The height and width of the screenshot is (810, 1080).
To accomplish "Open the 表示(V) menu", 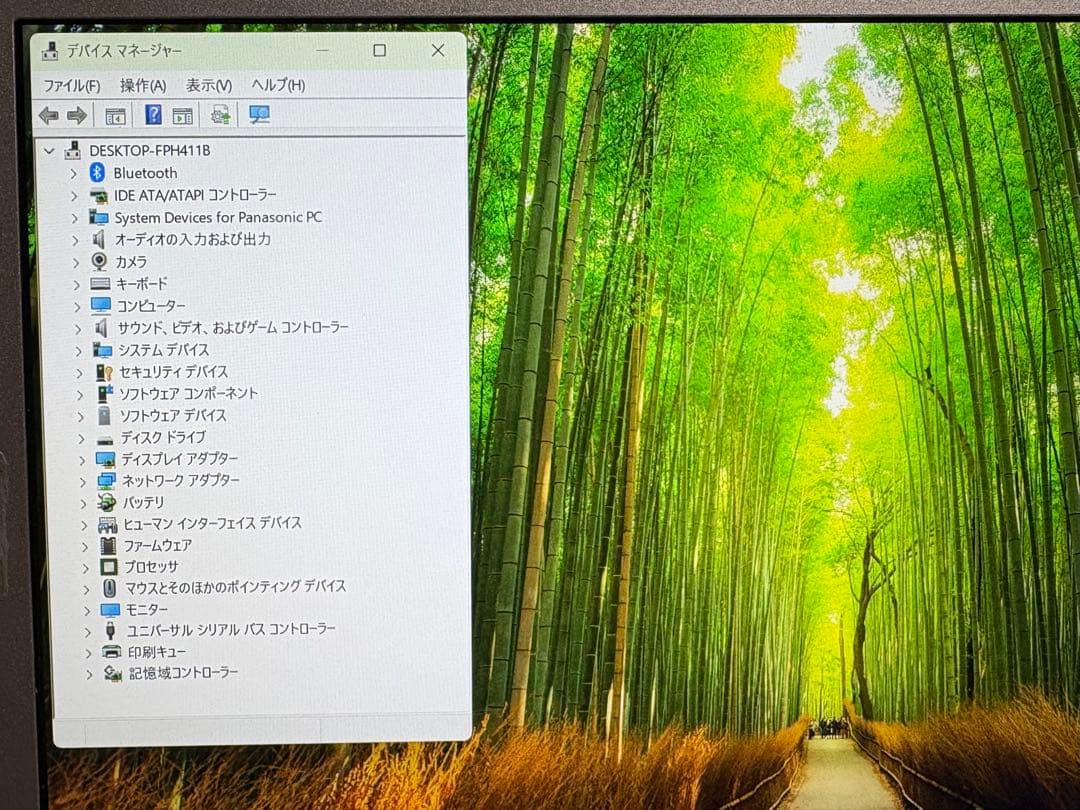I will [x=208, y=86].
